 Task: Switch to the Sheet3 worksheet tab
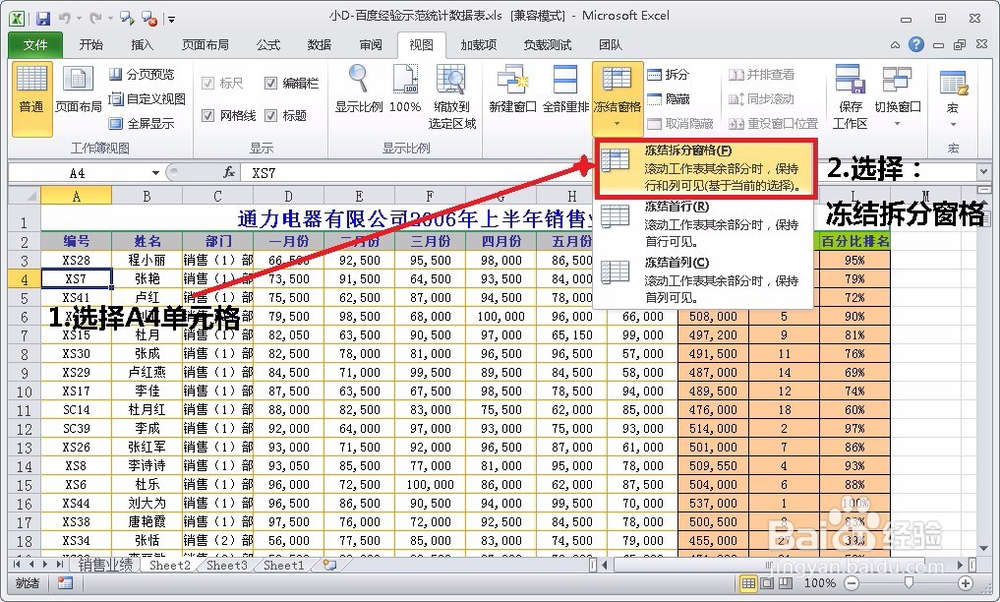click(x=226, y=565)
